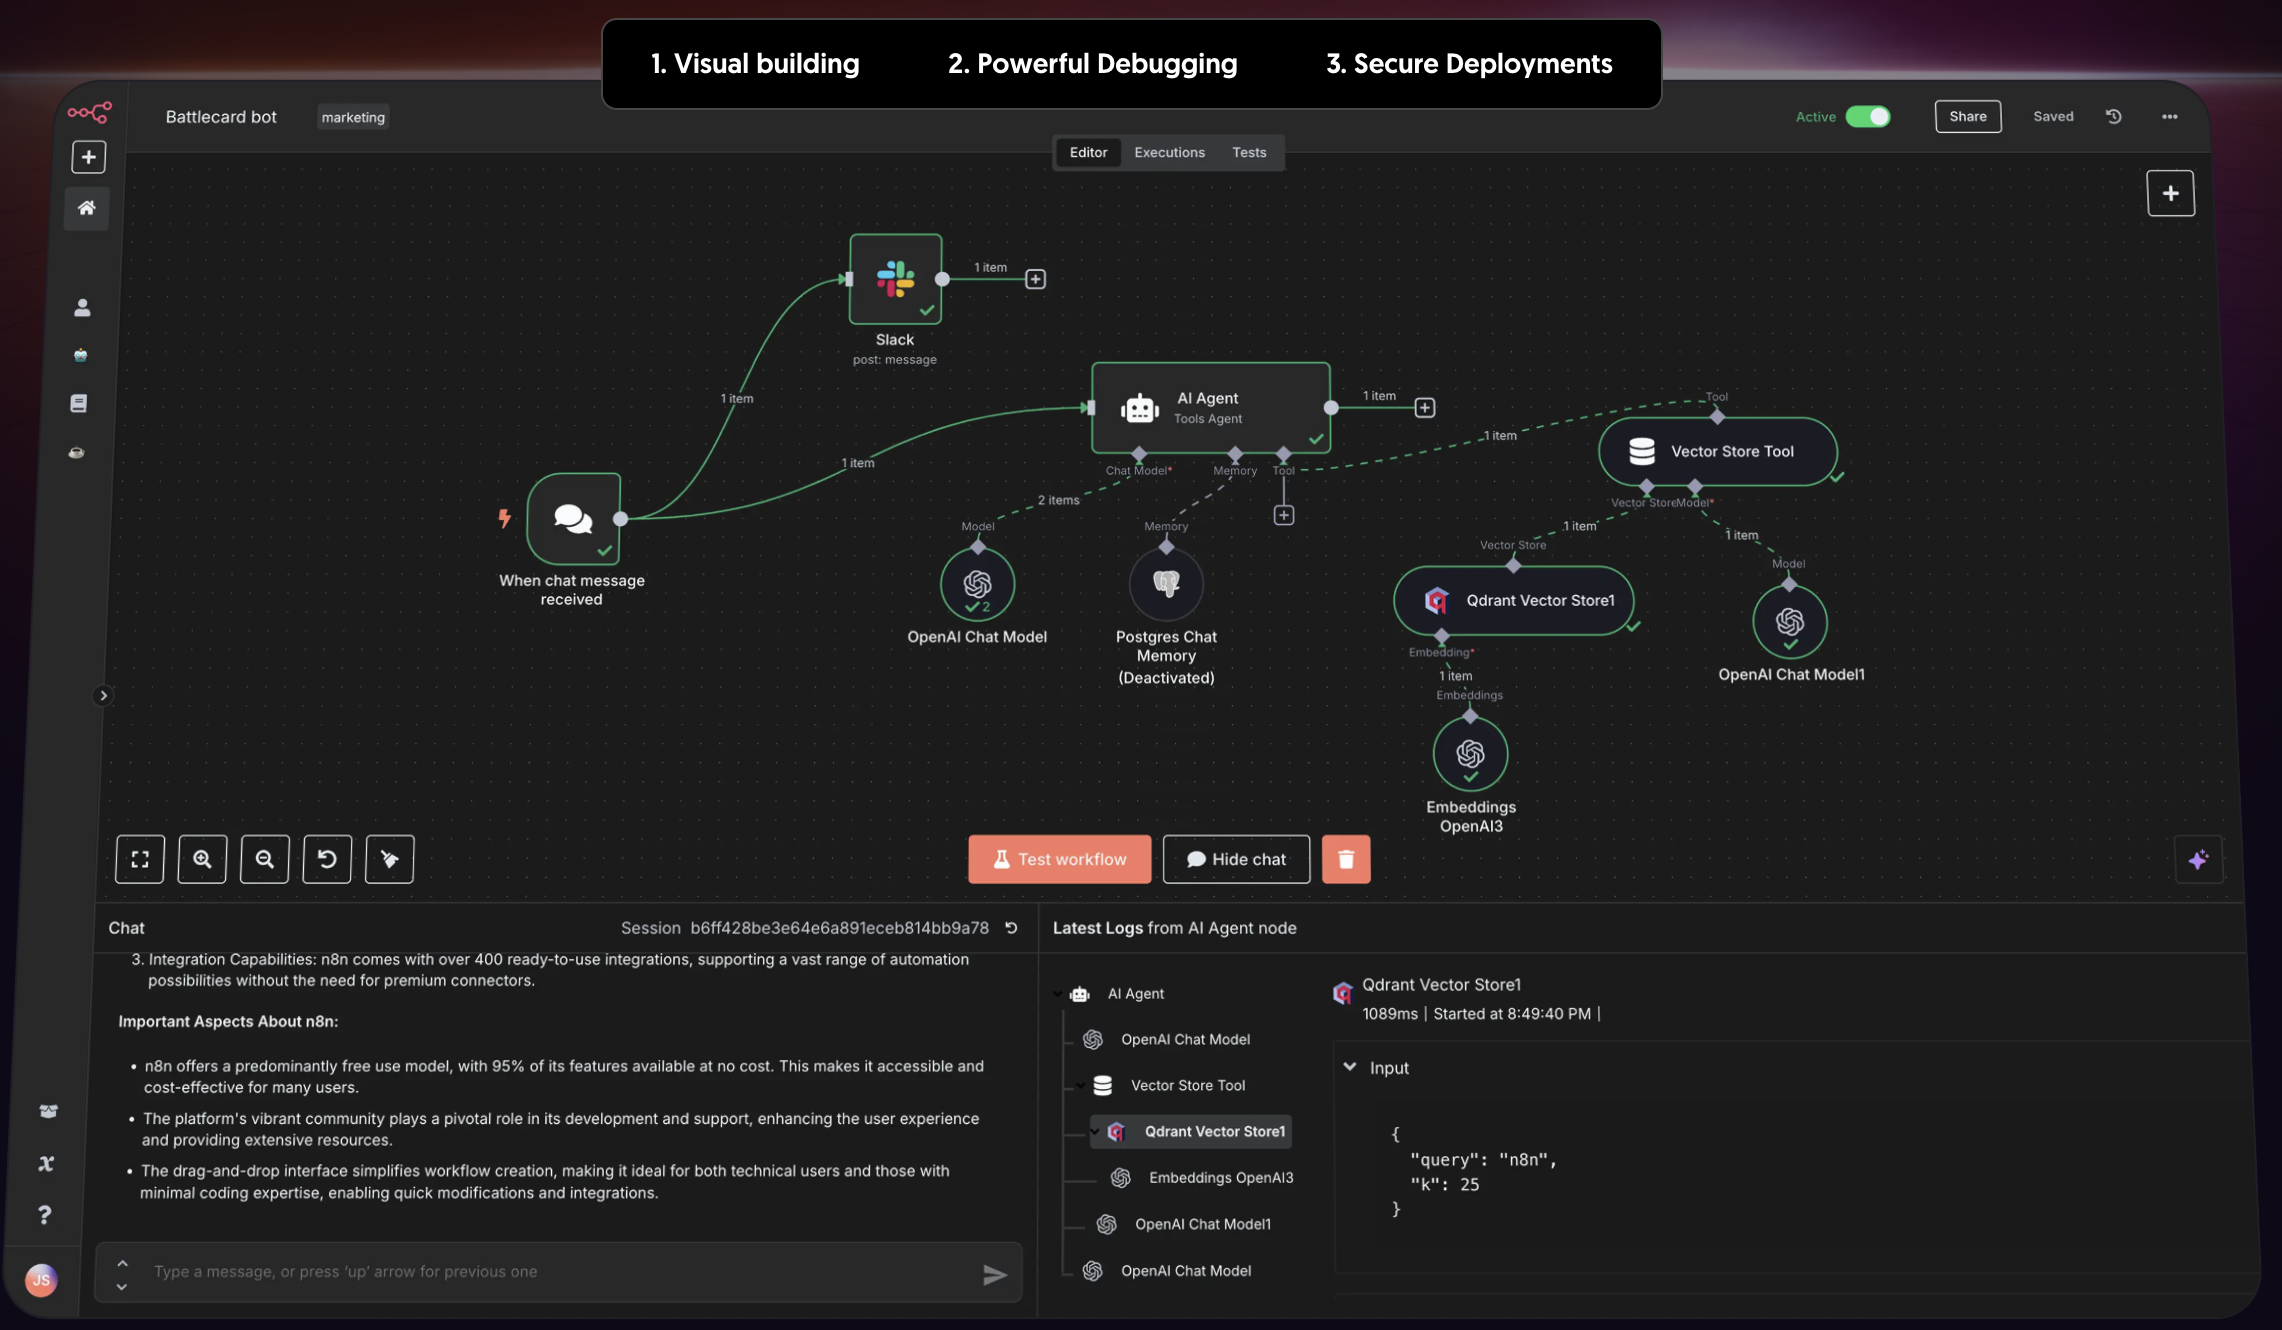Click the session ID text
Screen dimensions: 2282x1330
[x=839, y=928]
